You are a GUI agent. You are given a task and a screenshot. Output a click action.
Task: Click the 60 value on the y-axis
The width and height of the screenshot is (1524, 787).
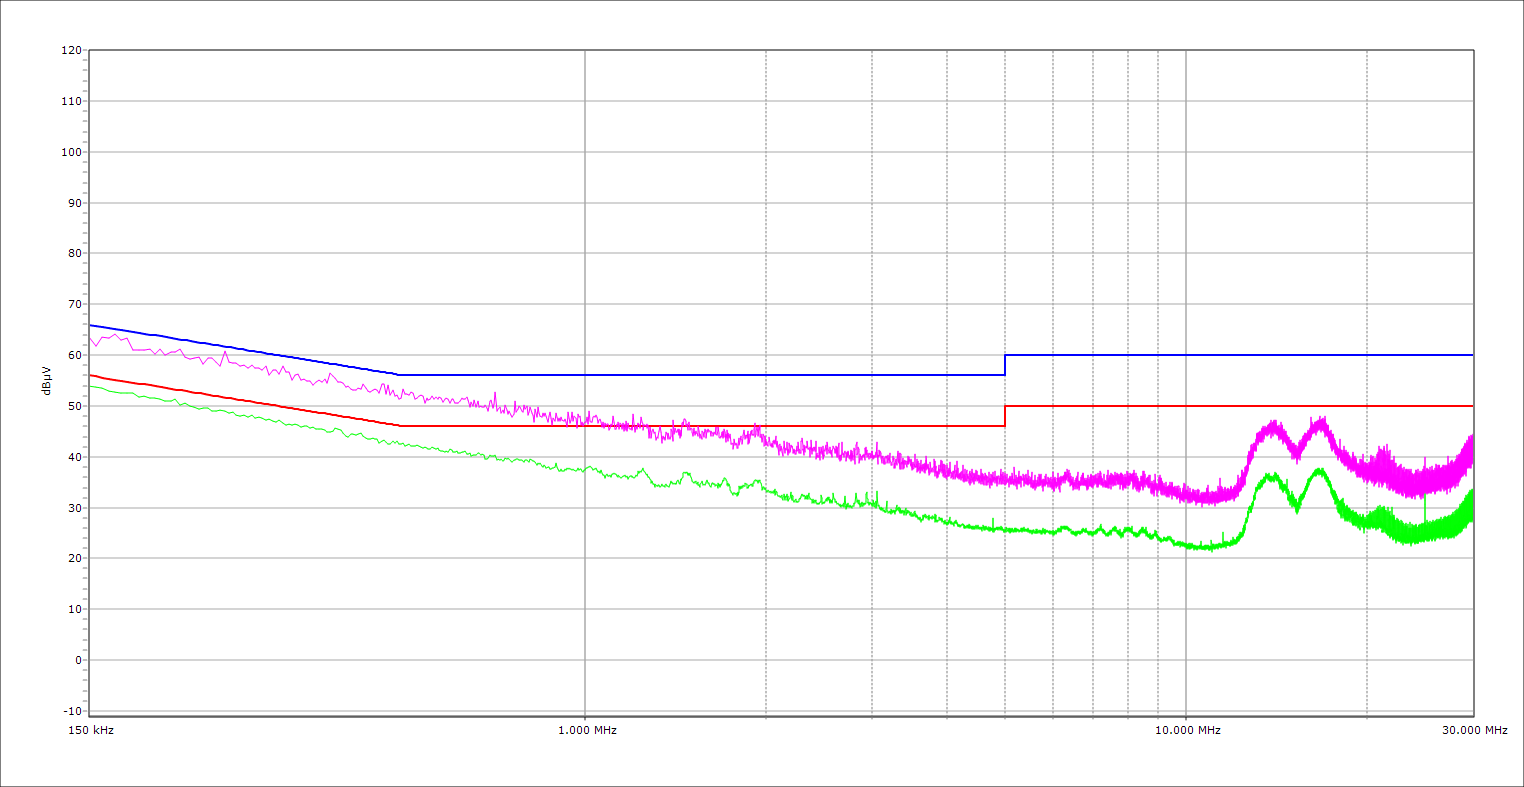74,355
